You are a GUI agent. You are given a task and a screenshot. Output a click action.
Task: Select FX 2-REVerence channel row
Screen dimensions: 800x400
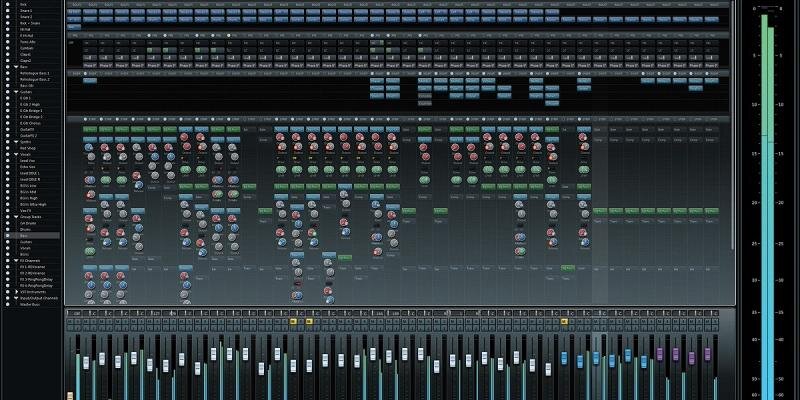click(33, 273)
